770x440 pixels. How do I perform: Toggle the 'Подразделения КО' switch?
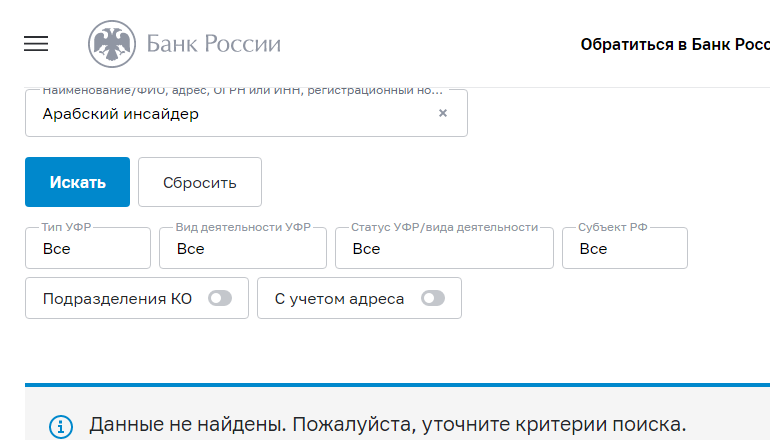pos(220,298)
